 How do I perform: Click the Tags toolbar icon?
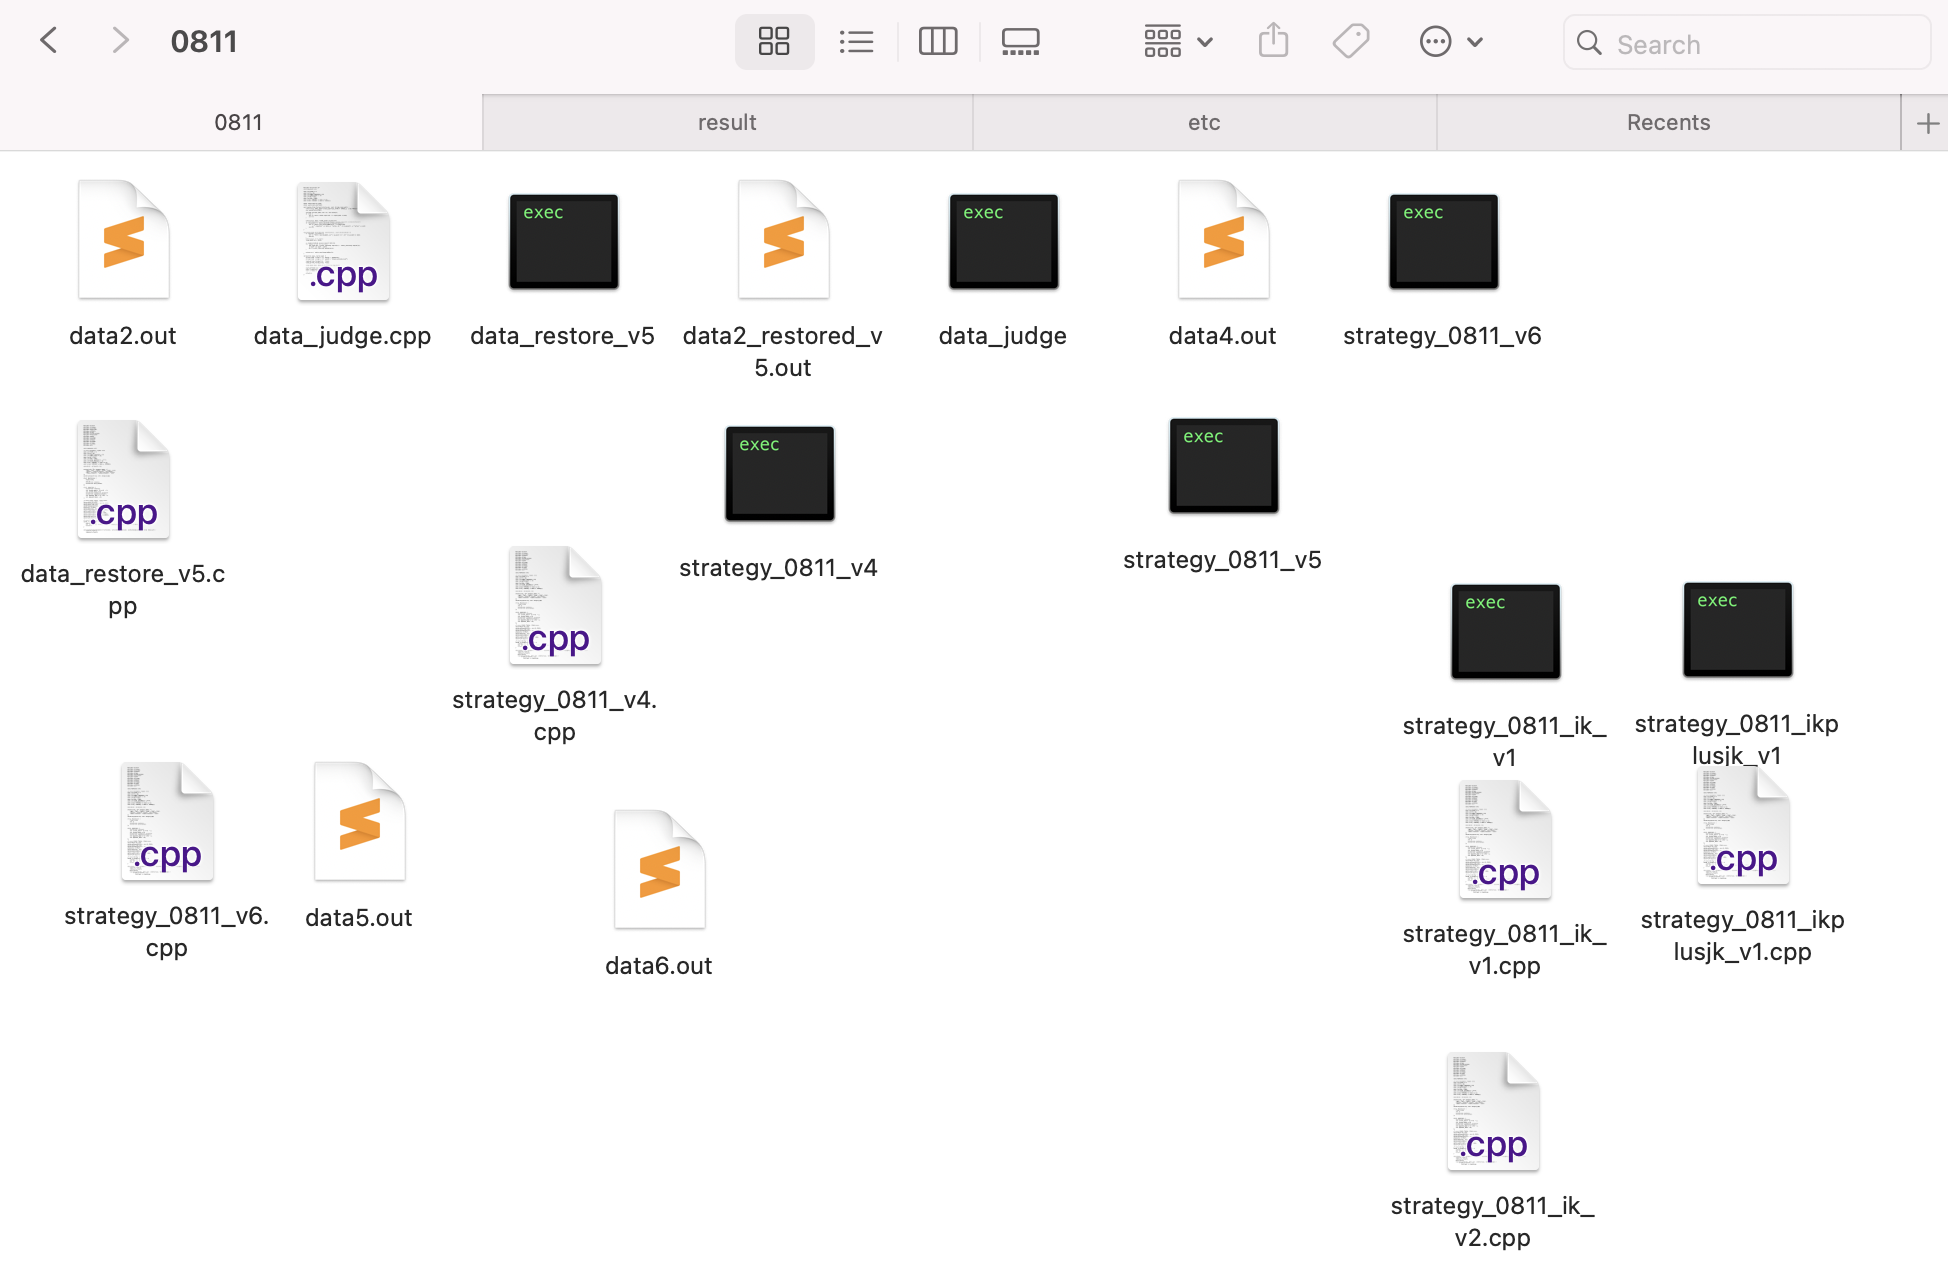1351,42
